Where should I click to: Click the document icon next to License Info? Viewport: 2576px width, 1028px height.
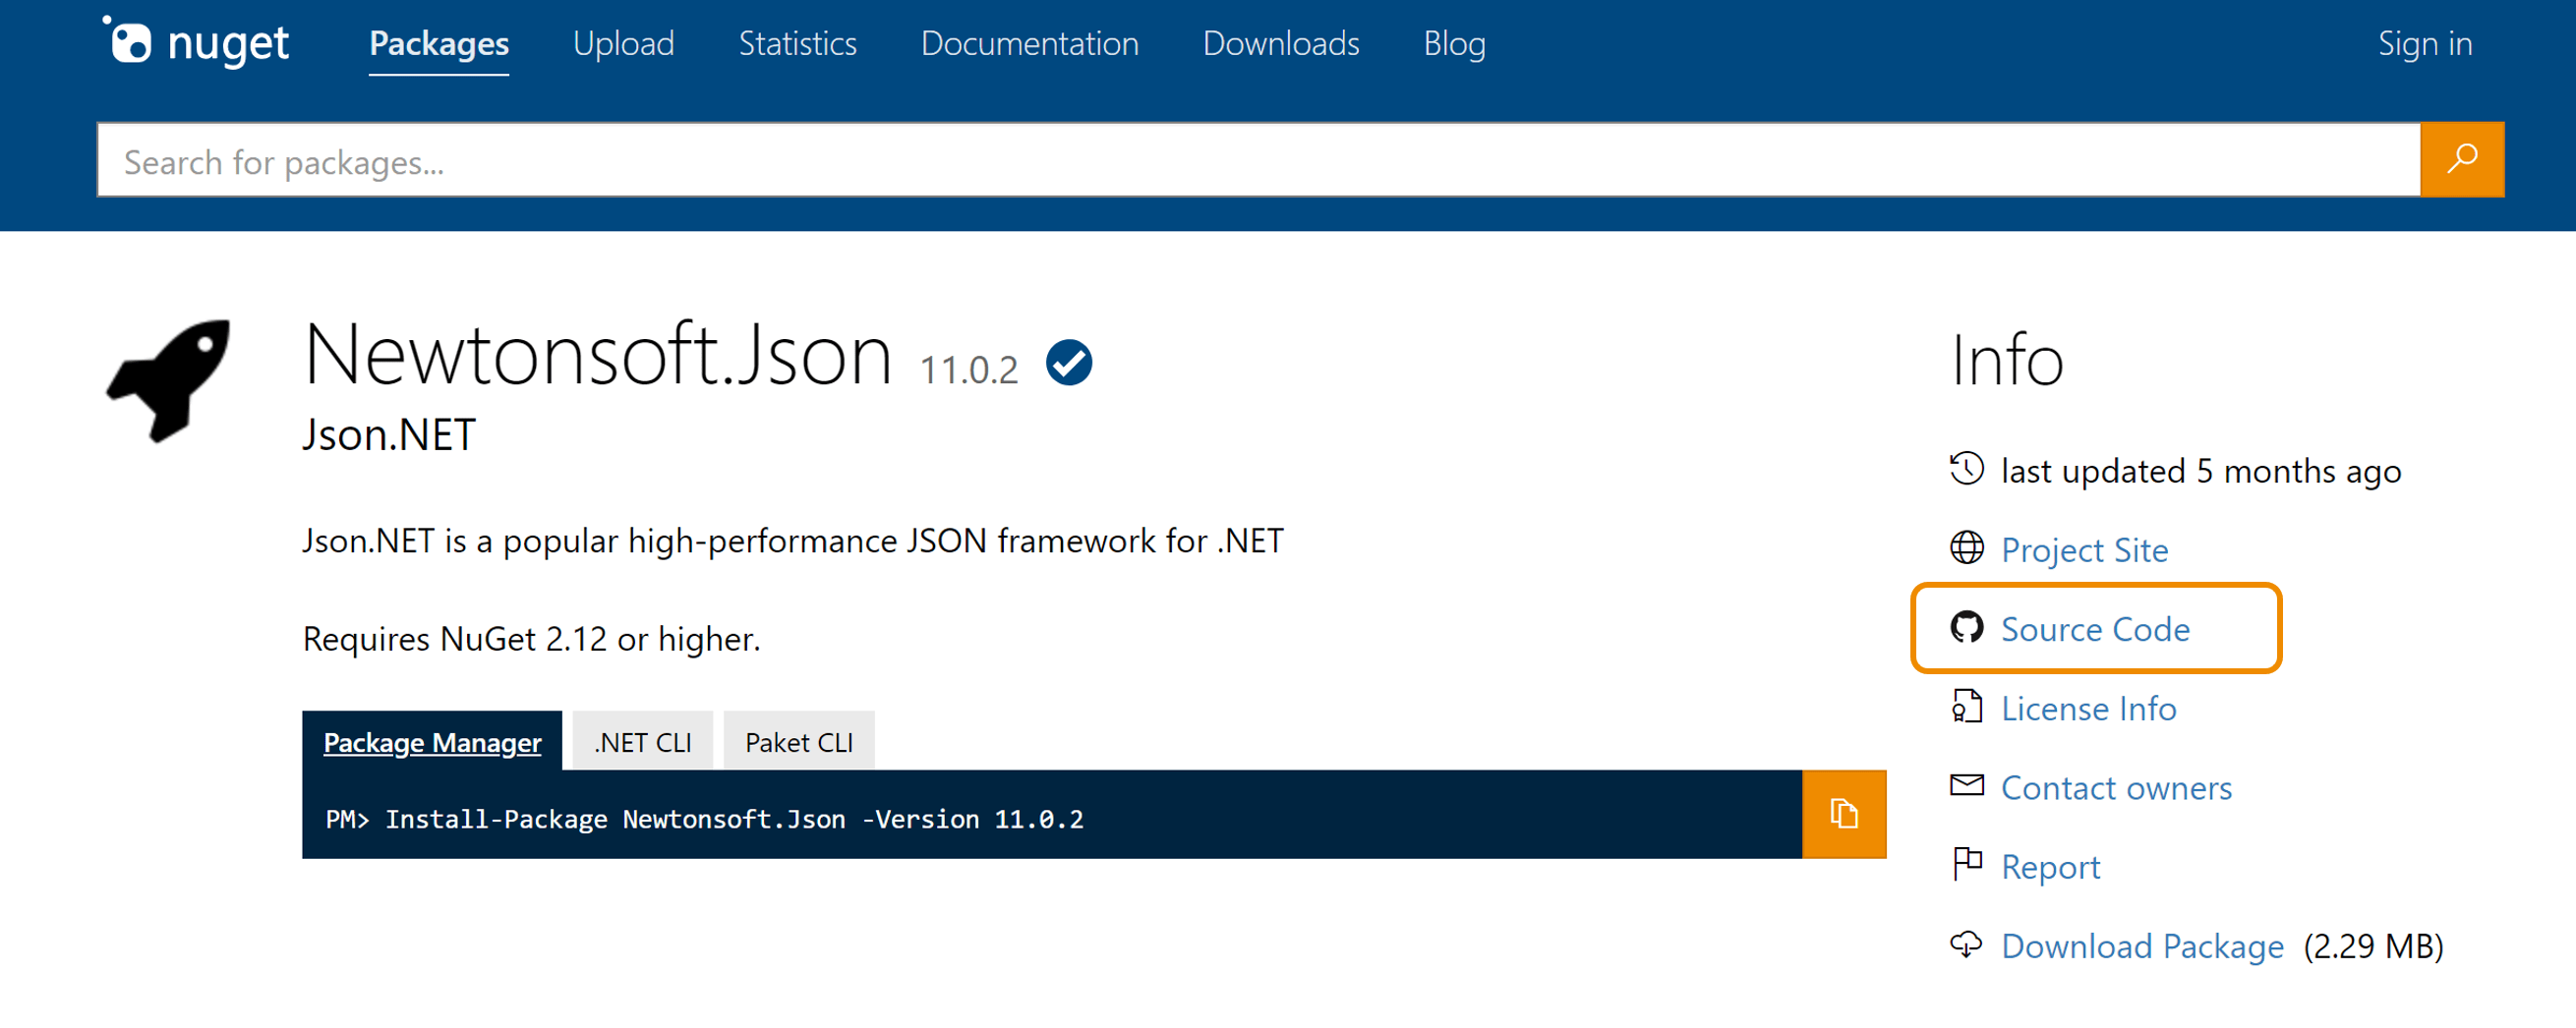tap(1966, 708)
